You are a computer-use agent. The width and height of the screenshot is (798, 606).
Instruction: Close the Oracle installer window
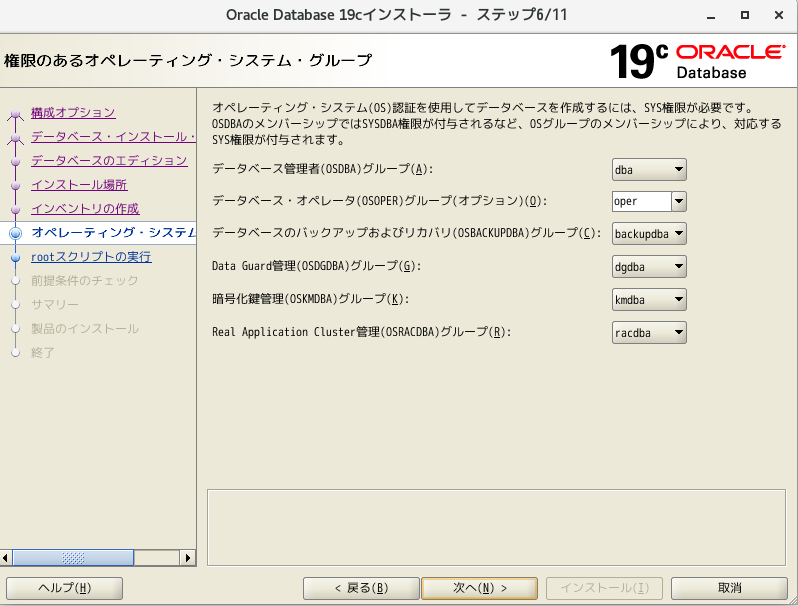click(x=779, y=15)
